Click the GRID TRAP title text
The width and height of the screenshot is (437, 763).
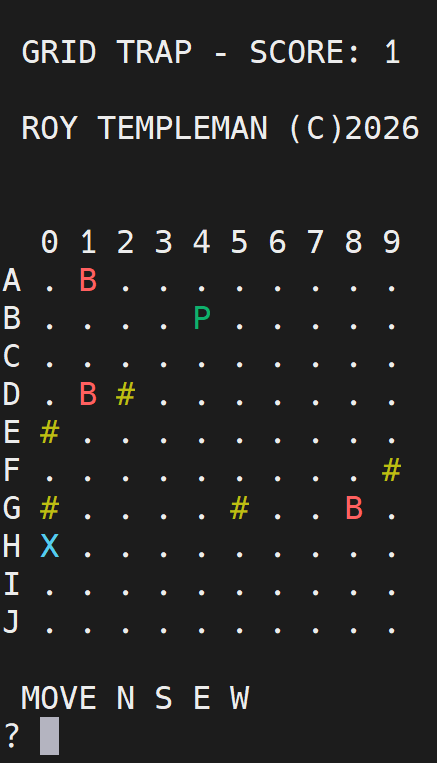click(x=107, y=52)
